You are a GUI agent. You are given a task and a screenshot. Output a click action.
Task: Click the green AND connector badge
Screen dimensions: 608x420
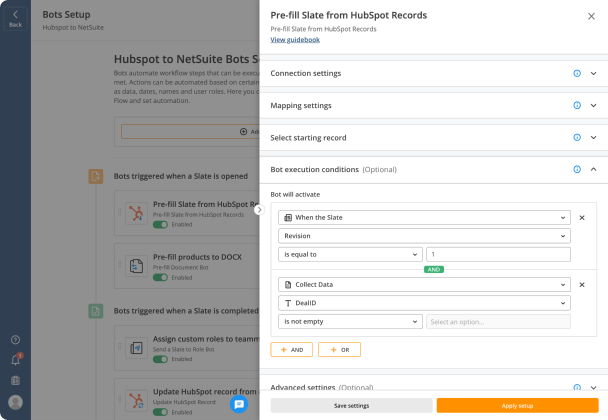pyautogui.click(x=434, y=270)
